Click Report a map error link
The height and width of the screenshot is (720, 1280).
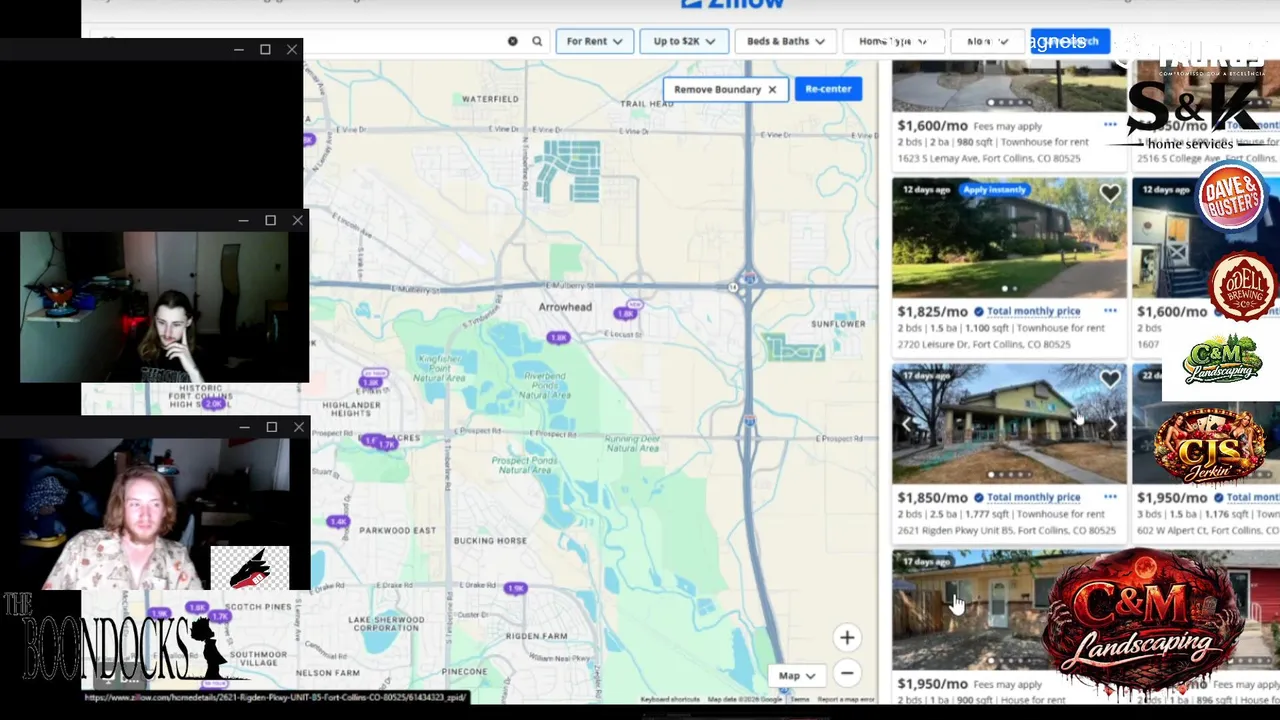pyautogui.click(x=846, y=699)
